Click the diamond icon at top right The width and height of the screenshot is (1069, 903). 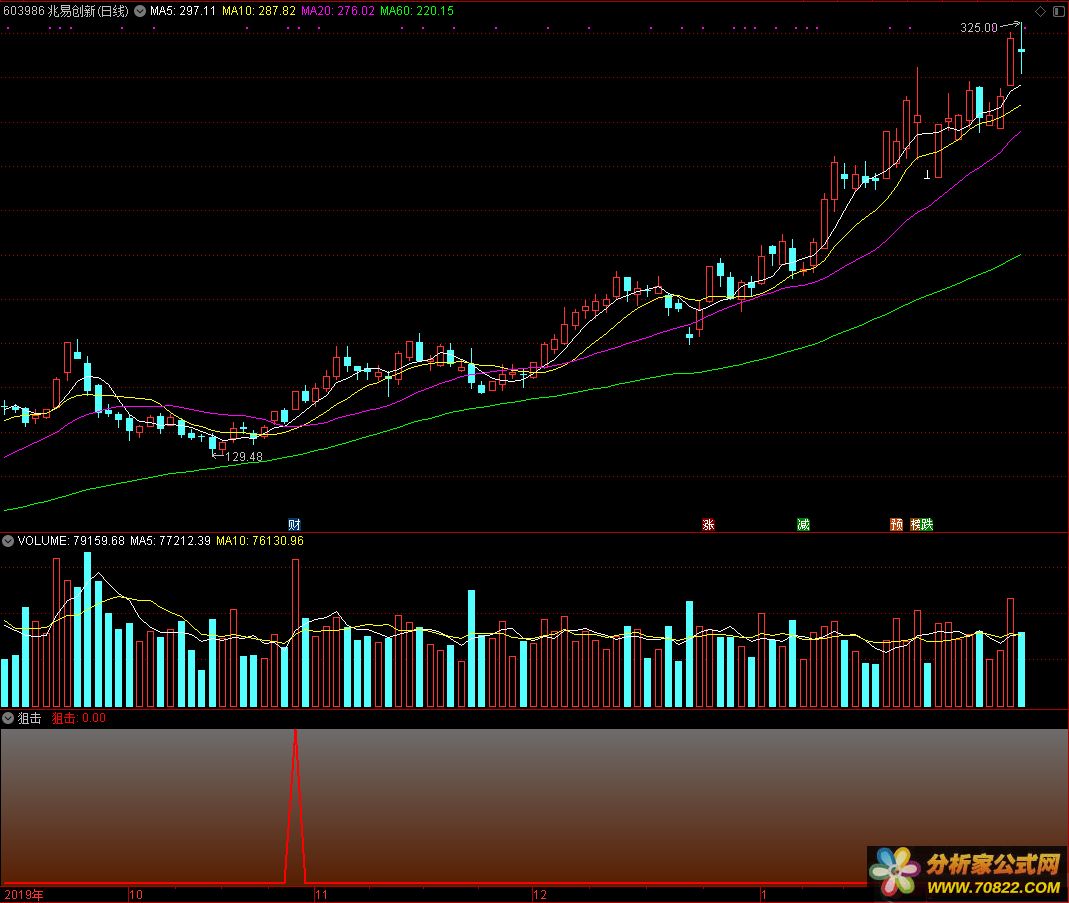coord(1040,11)
